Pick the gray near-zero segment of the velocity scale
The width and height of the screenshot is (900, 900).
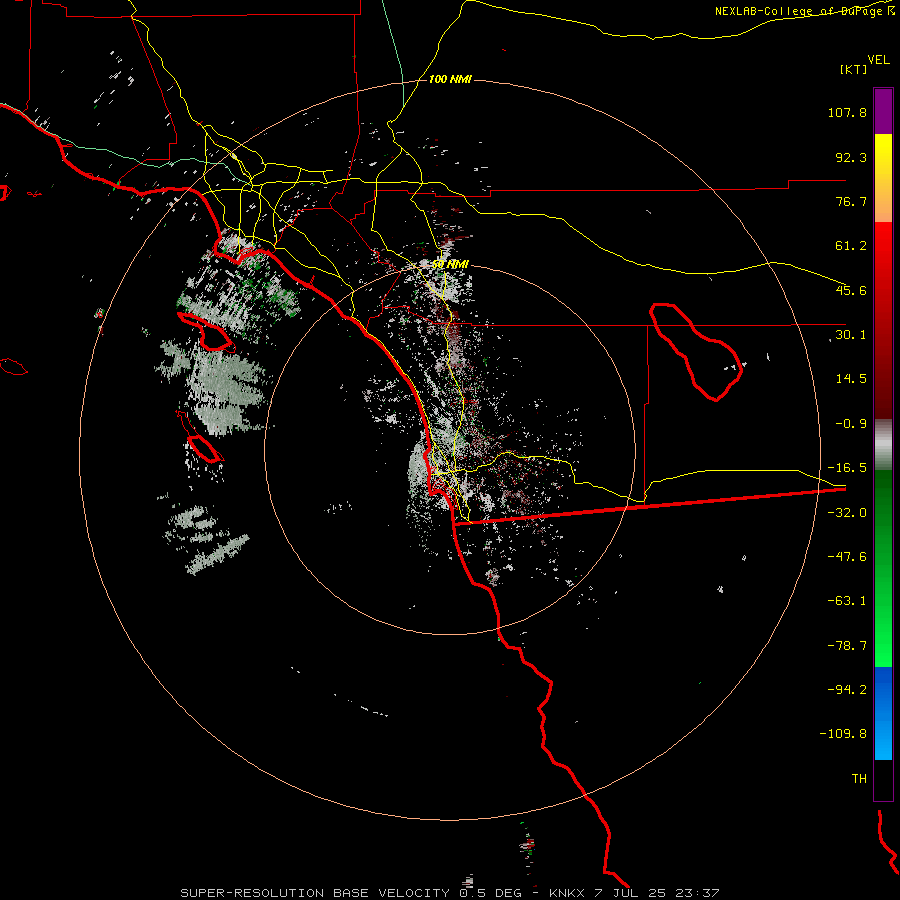tap(883, 444)
